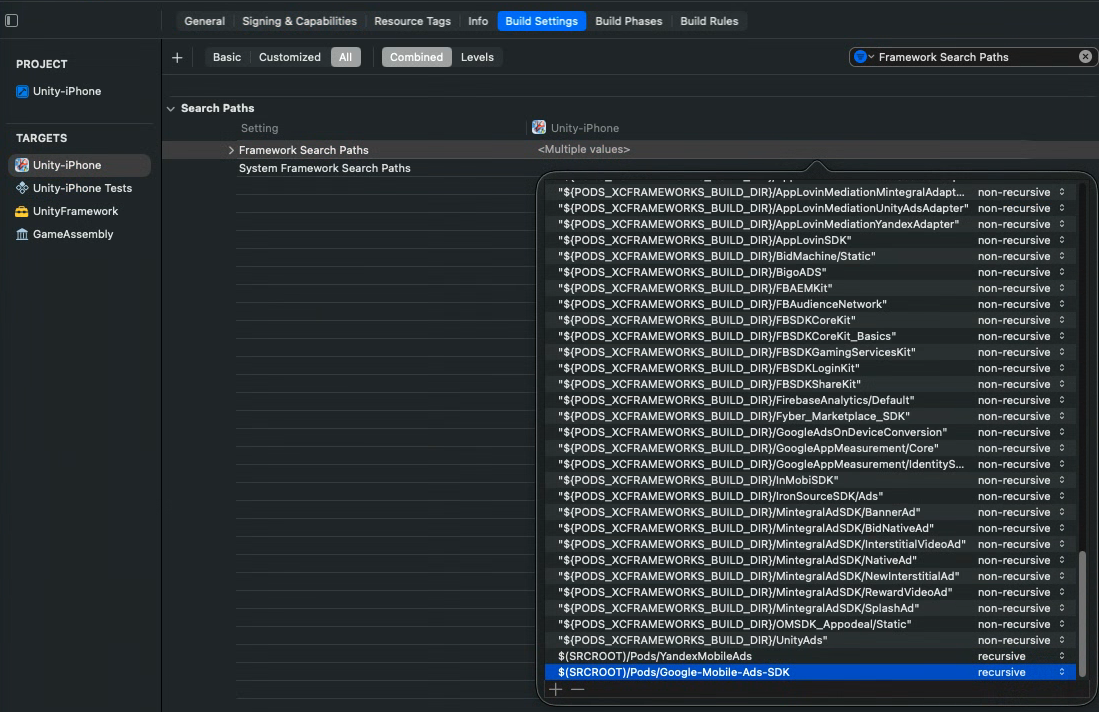Select the FBSDKShareKit path row
1099x712 pixels.
coord(810,384)
